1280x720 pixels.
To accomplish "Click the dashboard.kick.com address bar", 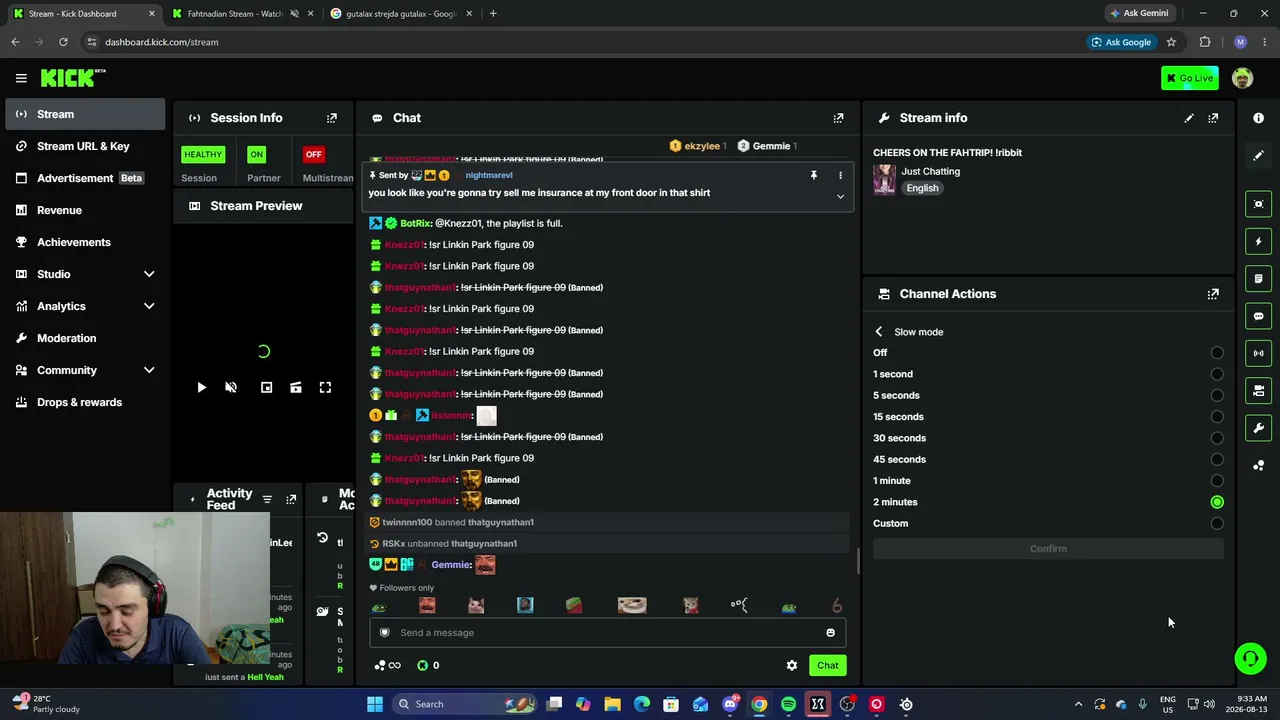I will (580, 42).
